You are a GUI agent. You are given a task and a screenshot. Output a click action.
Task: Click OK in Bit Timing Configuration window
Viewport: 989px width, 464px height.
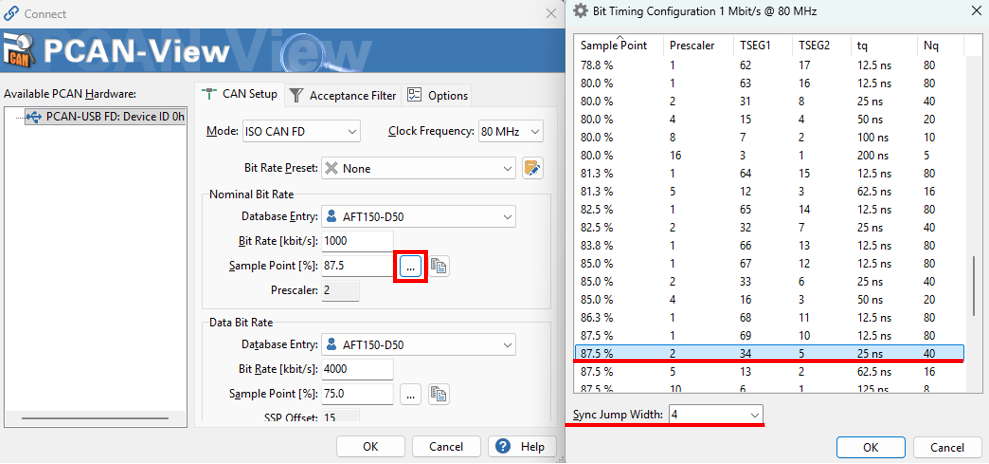click(870, 447)
